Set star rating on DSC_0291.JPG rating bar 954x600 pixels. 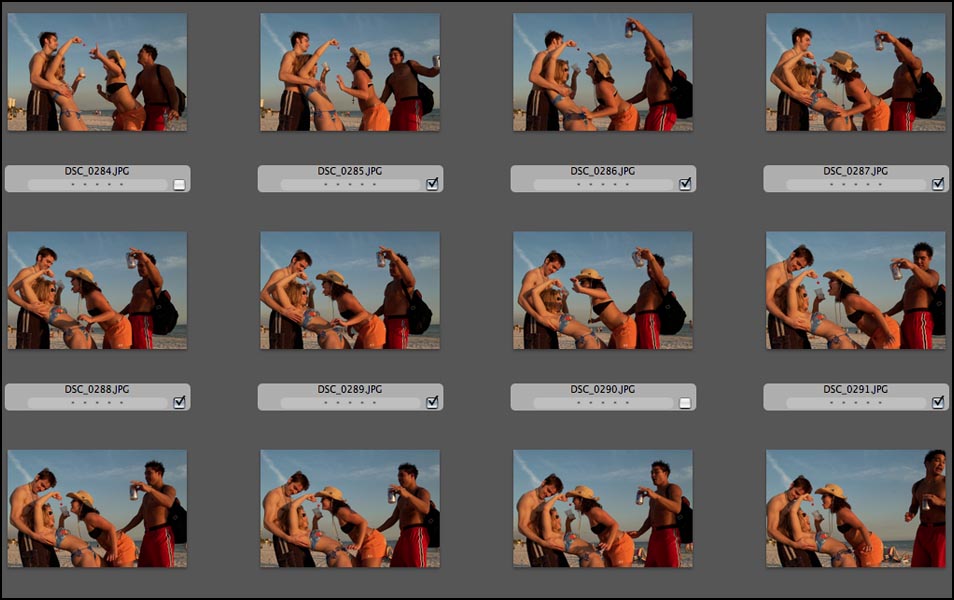855,402
